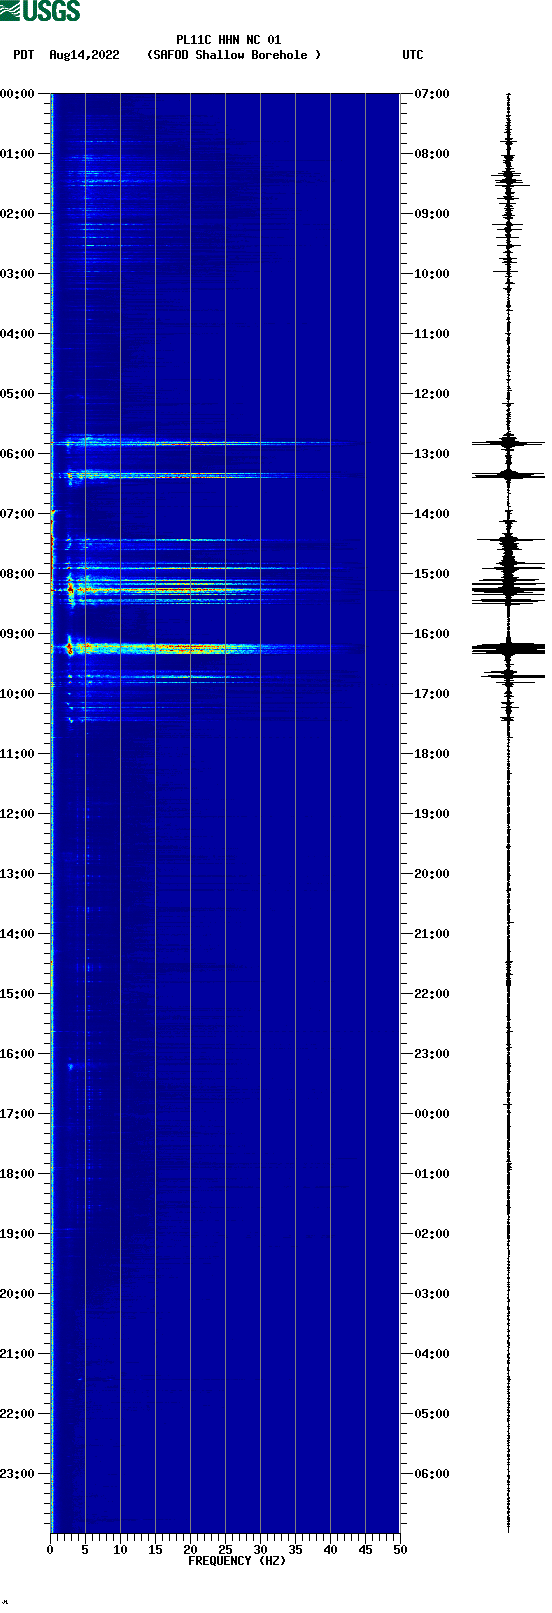Click the 00:00 UTC time label

[432, 1114]
